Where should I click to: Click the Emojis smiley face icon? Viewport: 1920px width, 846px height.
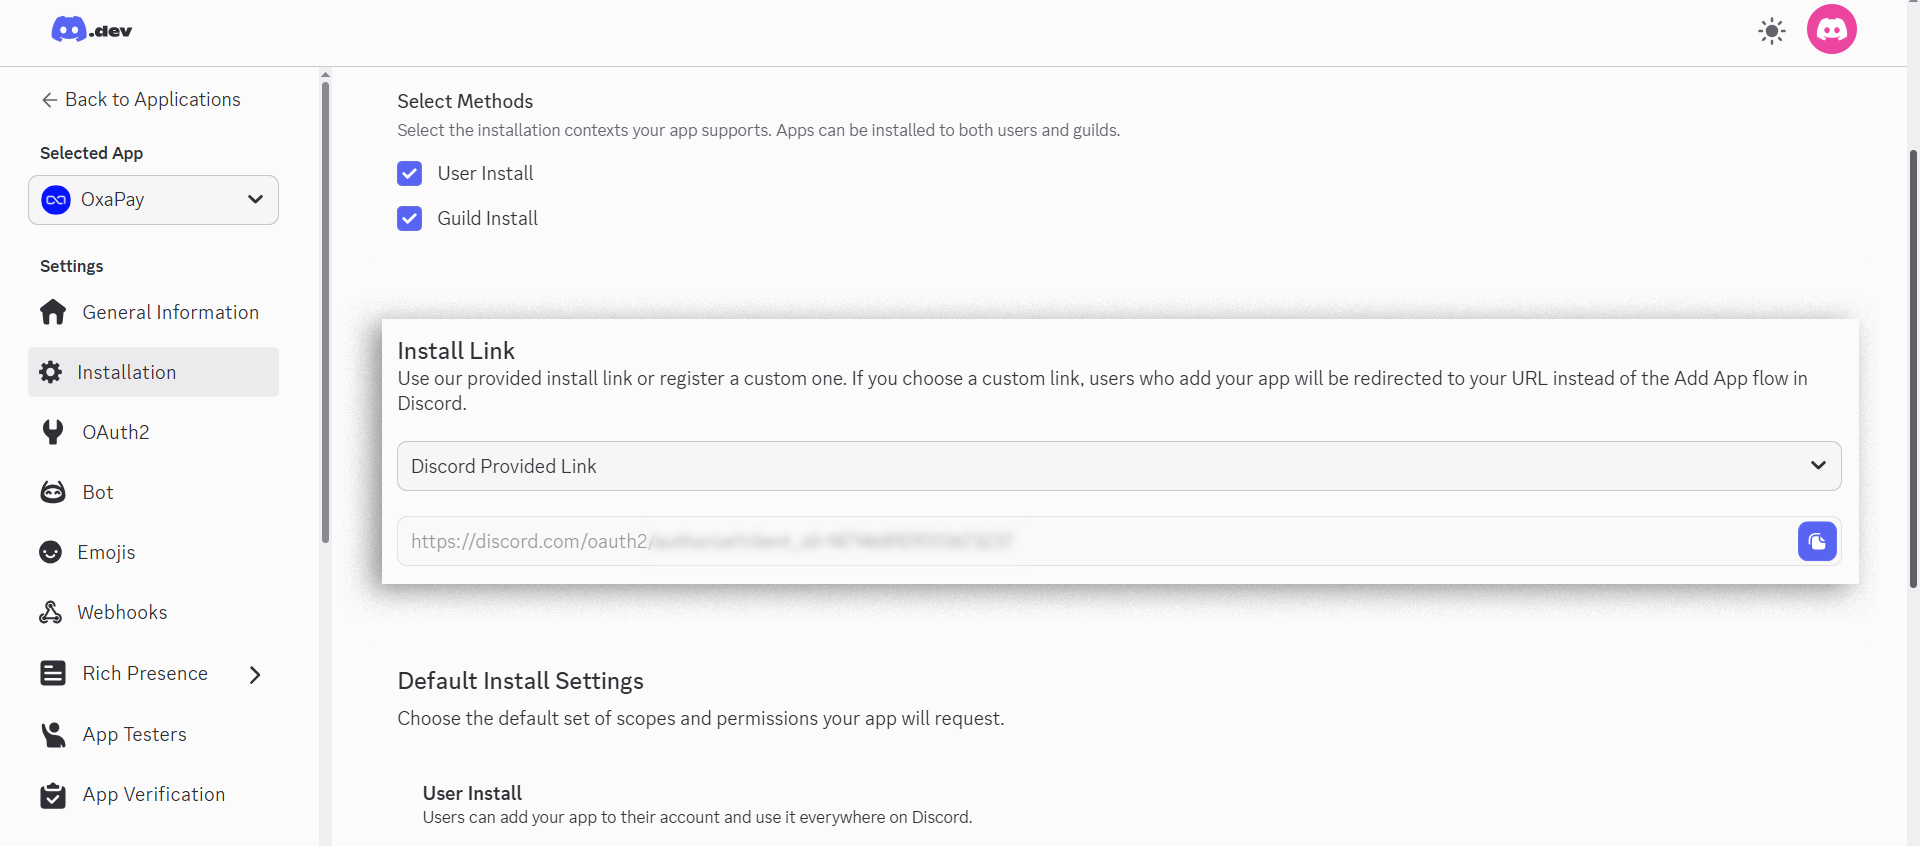point(51,552)
